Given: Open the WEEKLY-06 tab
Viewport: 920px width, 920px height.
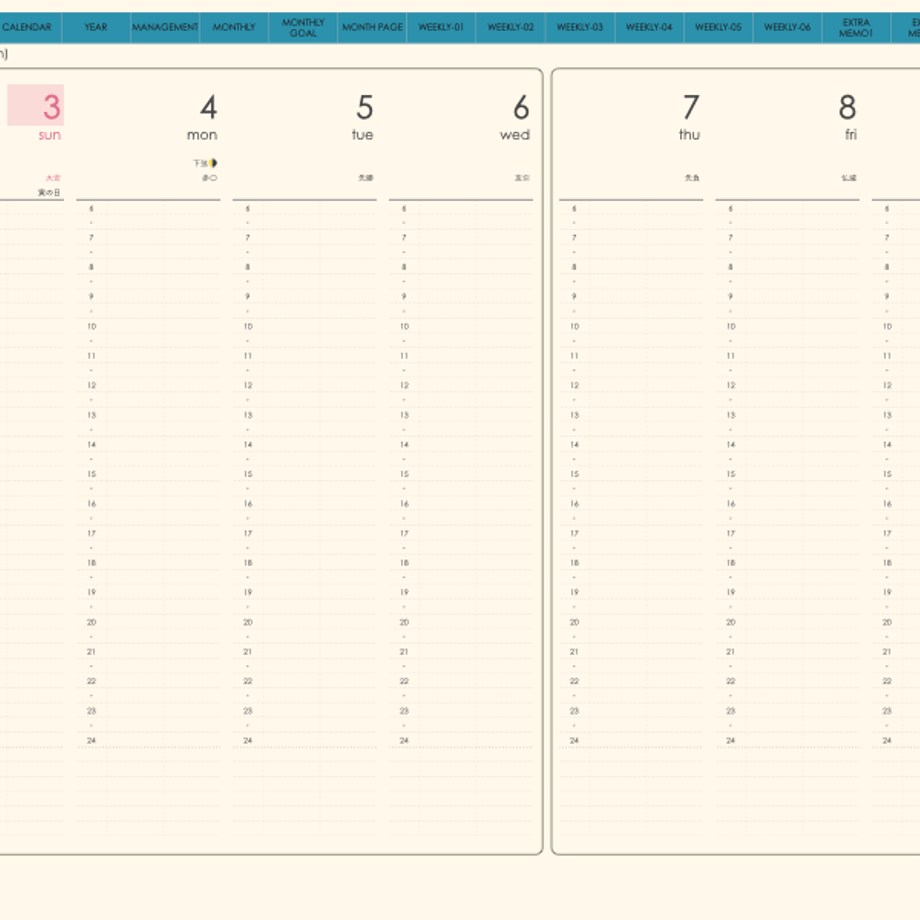Looking at the screenshot, I should tap(788, 28).
